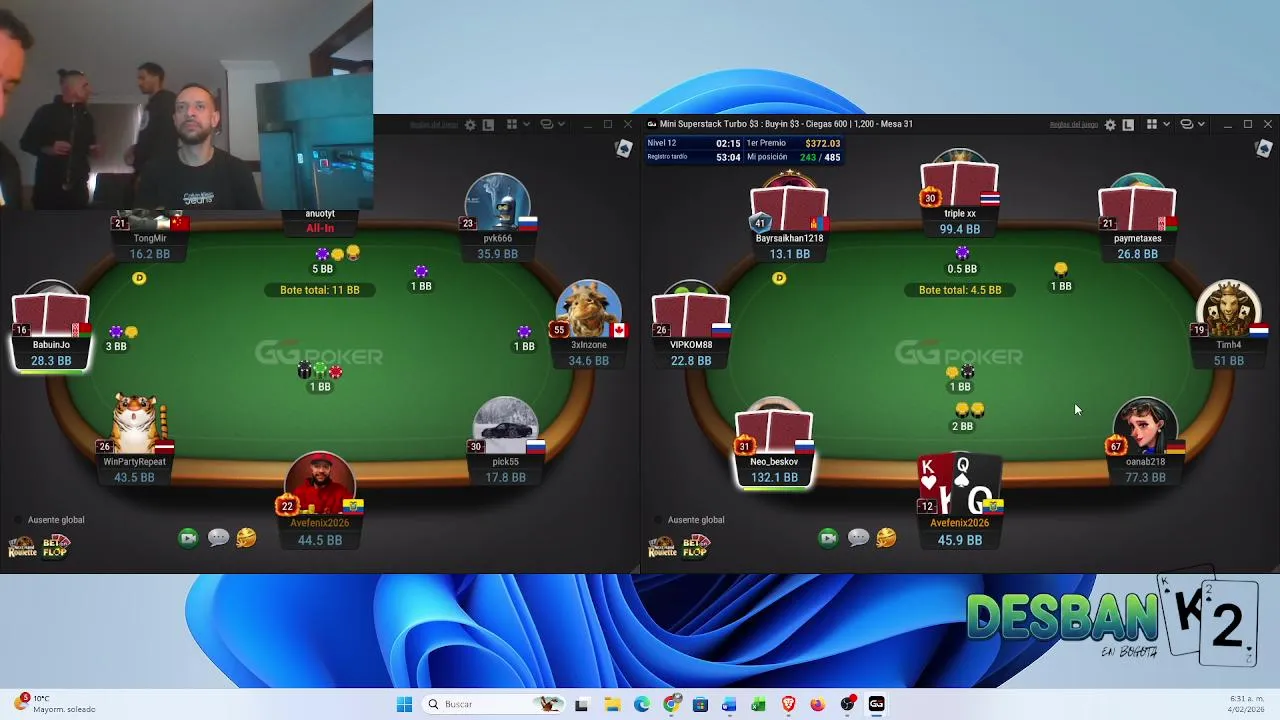Click WinPartyRepeat tiger avatar
This screenshot has width=1280, height=720.
[x=136, y=424]
